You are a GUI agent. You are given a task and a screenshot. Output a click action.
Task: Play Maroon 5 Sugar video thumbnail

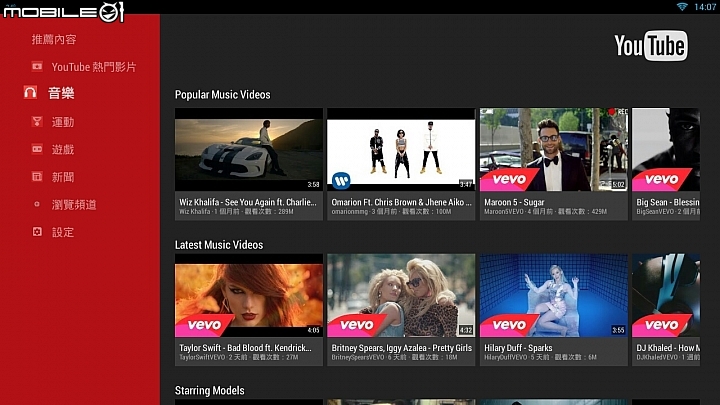pyautogui.click(x=554, y=149)
